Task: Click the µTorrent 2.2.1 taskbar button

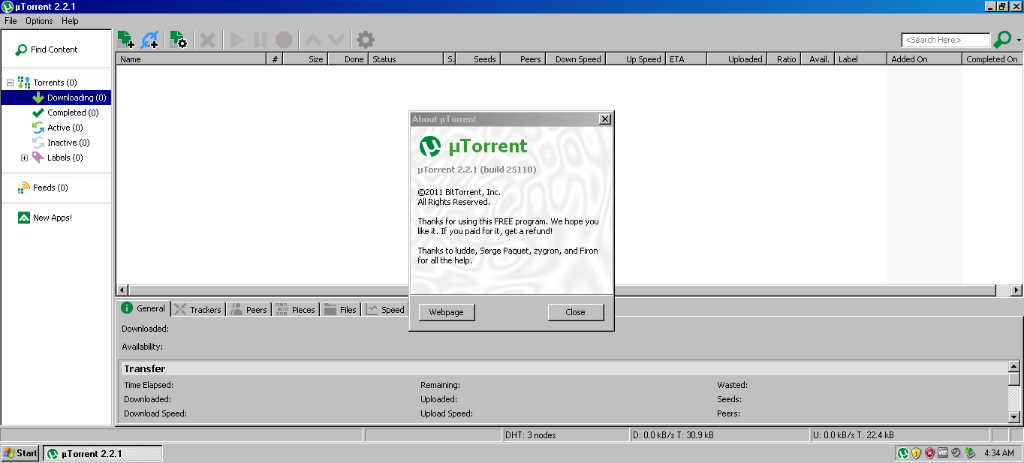Action: click(x=103, y=453)
